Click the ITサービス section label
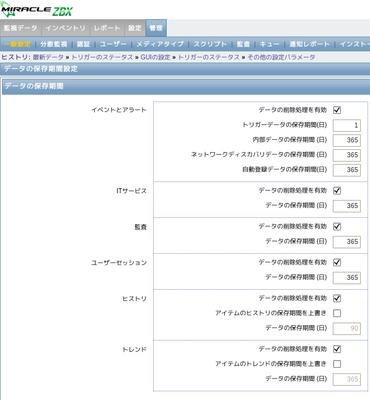370x400 pixels. pos(131,191)
